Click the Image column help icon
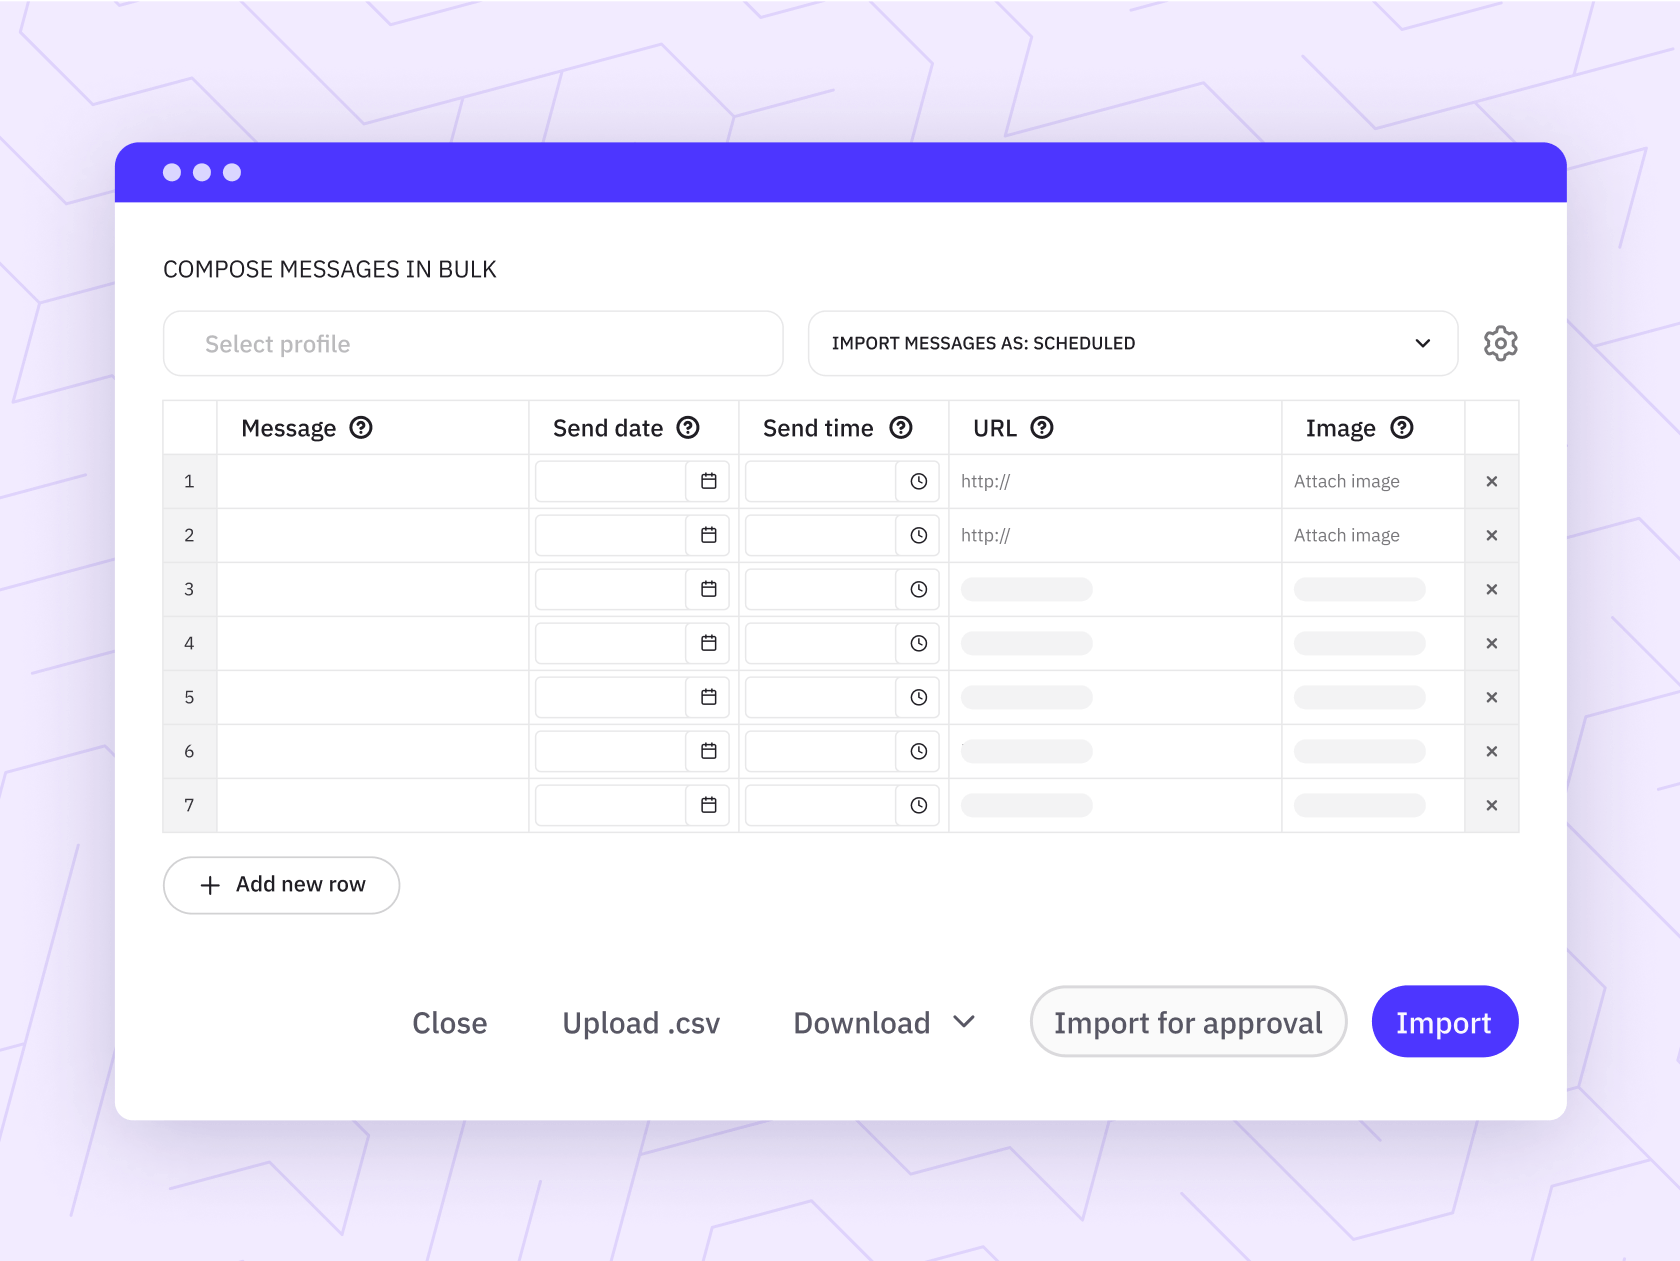 point(1403,427)
